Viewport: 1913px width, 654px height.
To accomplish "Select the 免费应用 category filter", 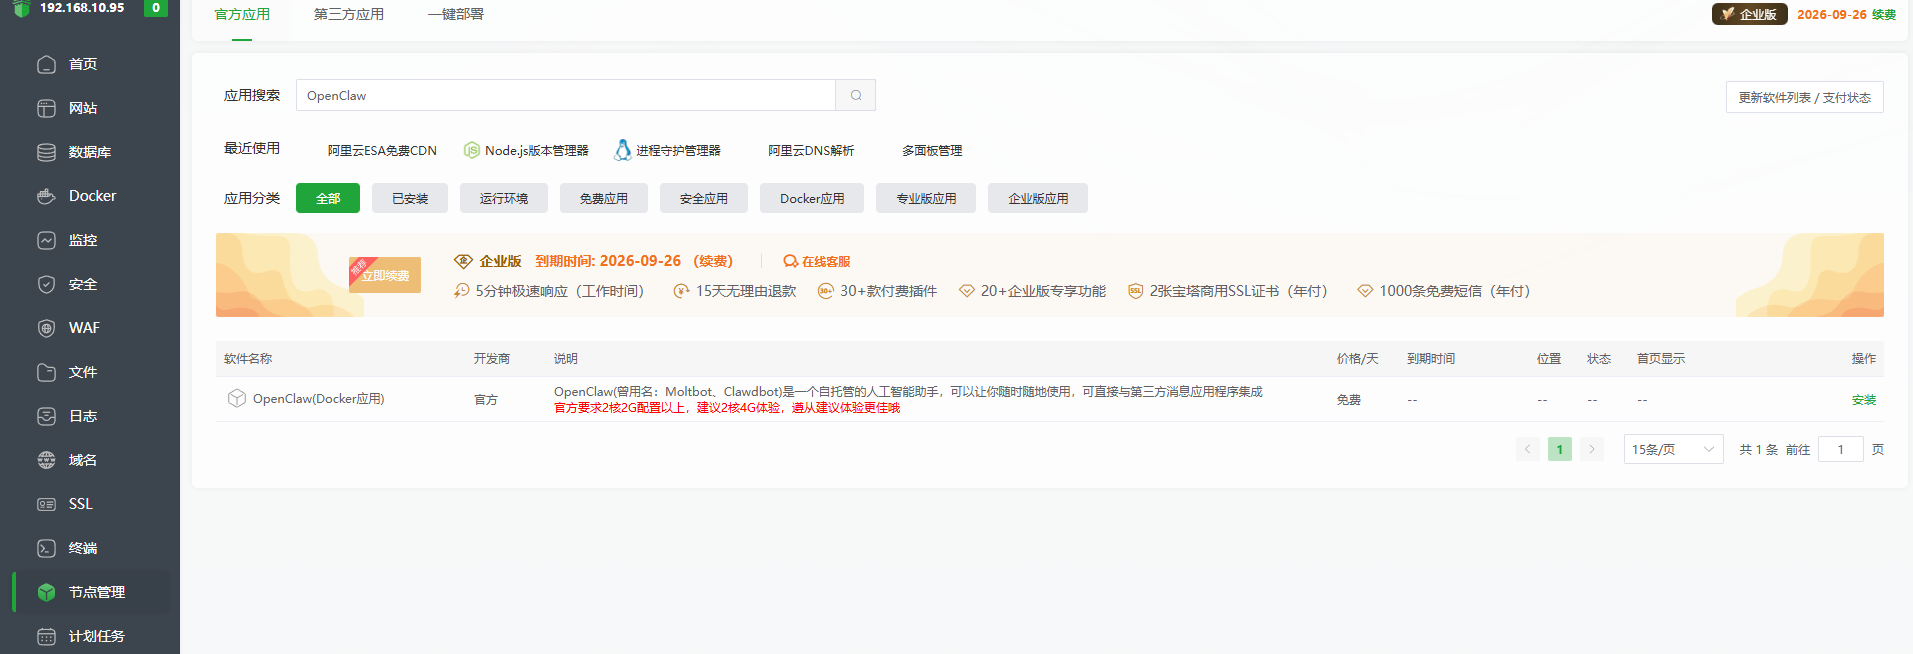I will [x=603, y=198].
